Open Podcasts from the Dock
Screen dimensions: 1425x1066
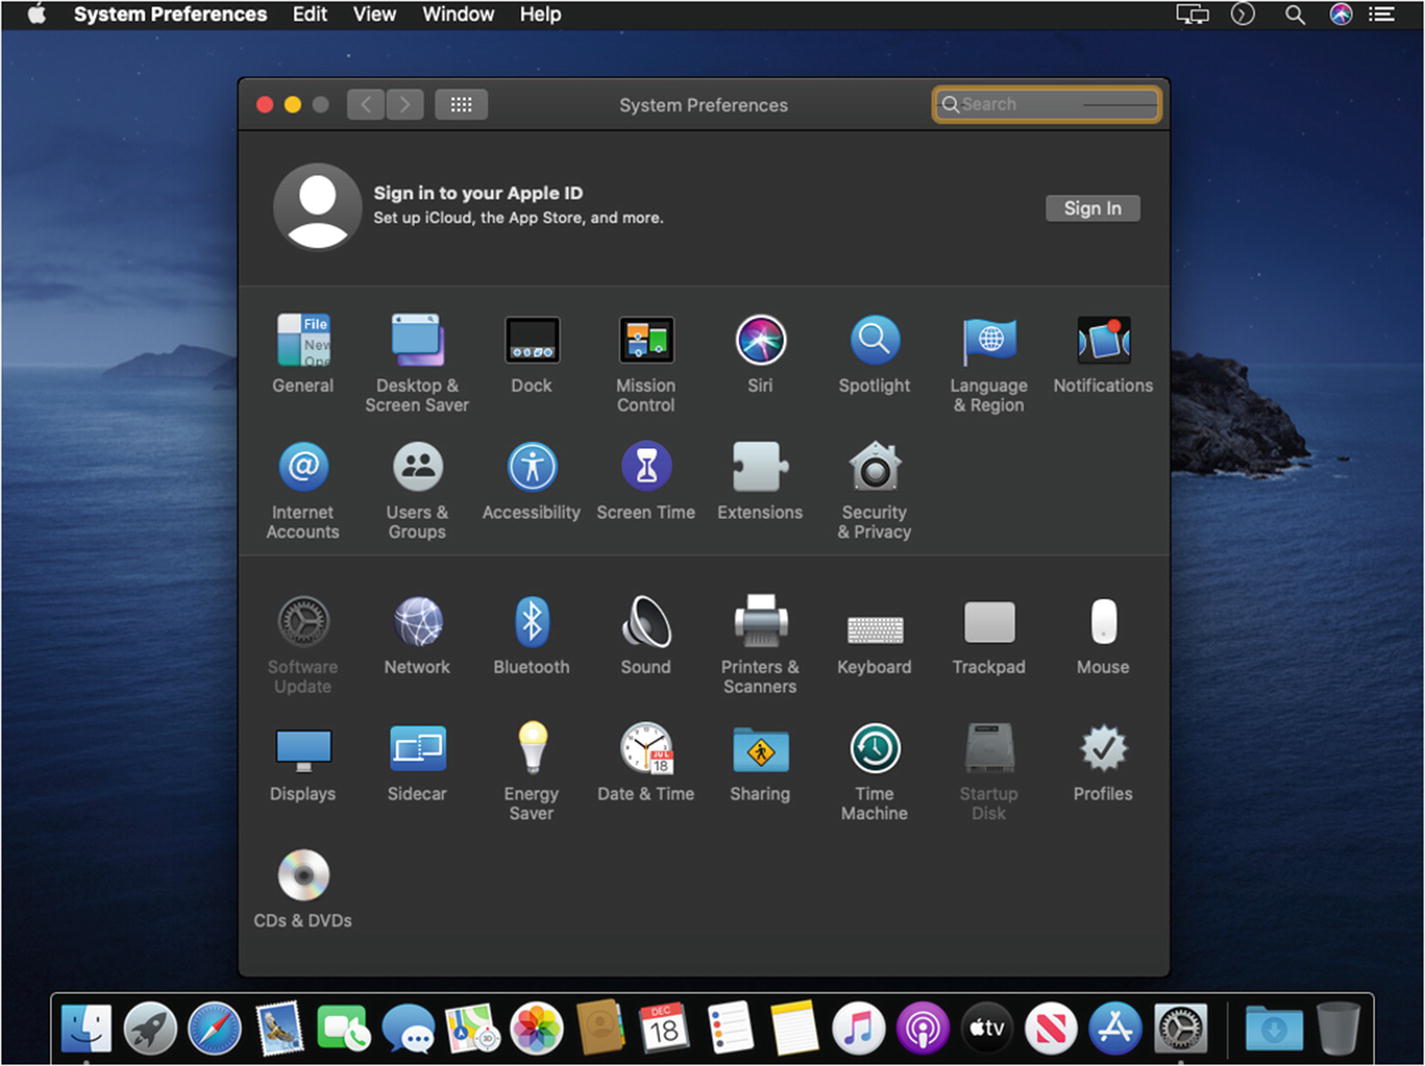click(922, 1028)
